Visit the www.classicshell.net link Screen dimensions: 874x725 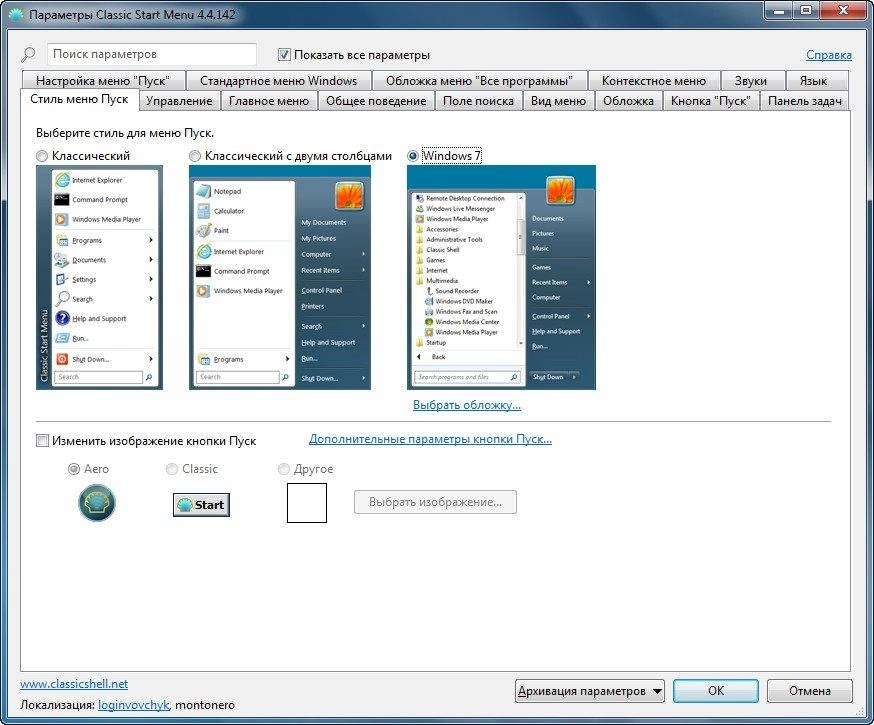point(74,684)
